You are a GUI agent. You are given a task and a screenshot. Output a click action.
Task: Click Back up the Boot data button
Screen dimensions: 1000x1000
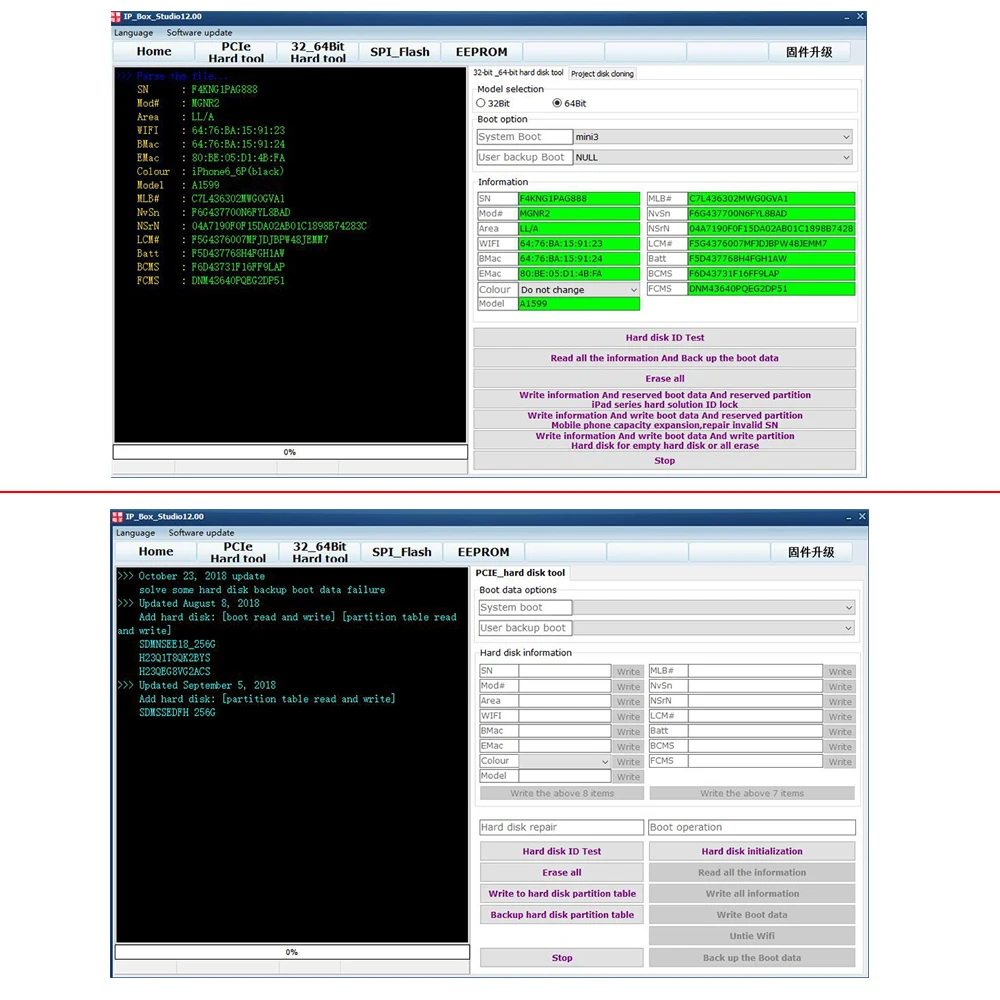752,957
